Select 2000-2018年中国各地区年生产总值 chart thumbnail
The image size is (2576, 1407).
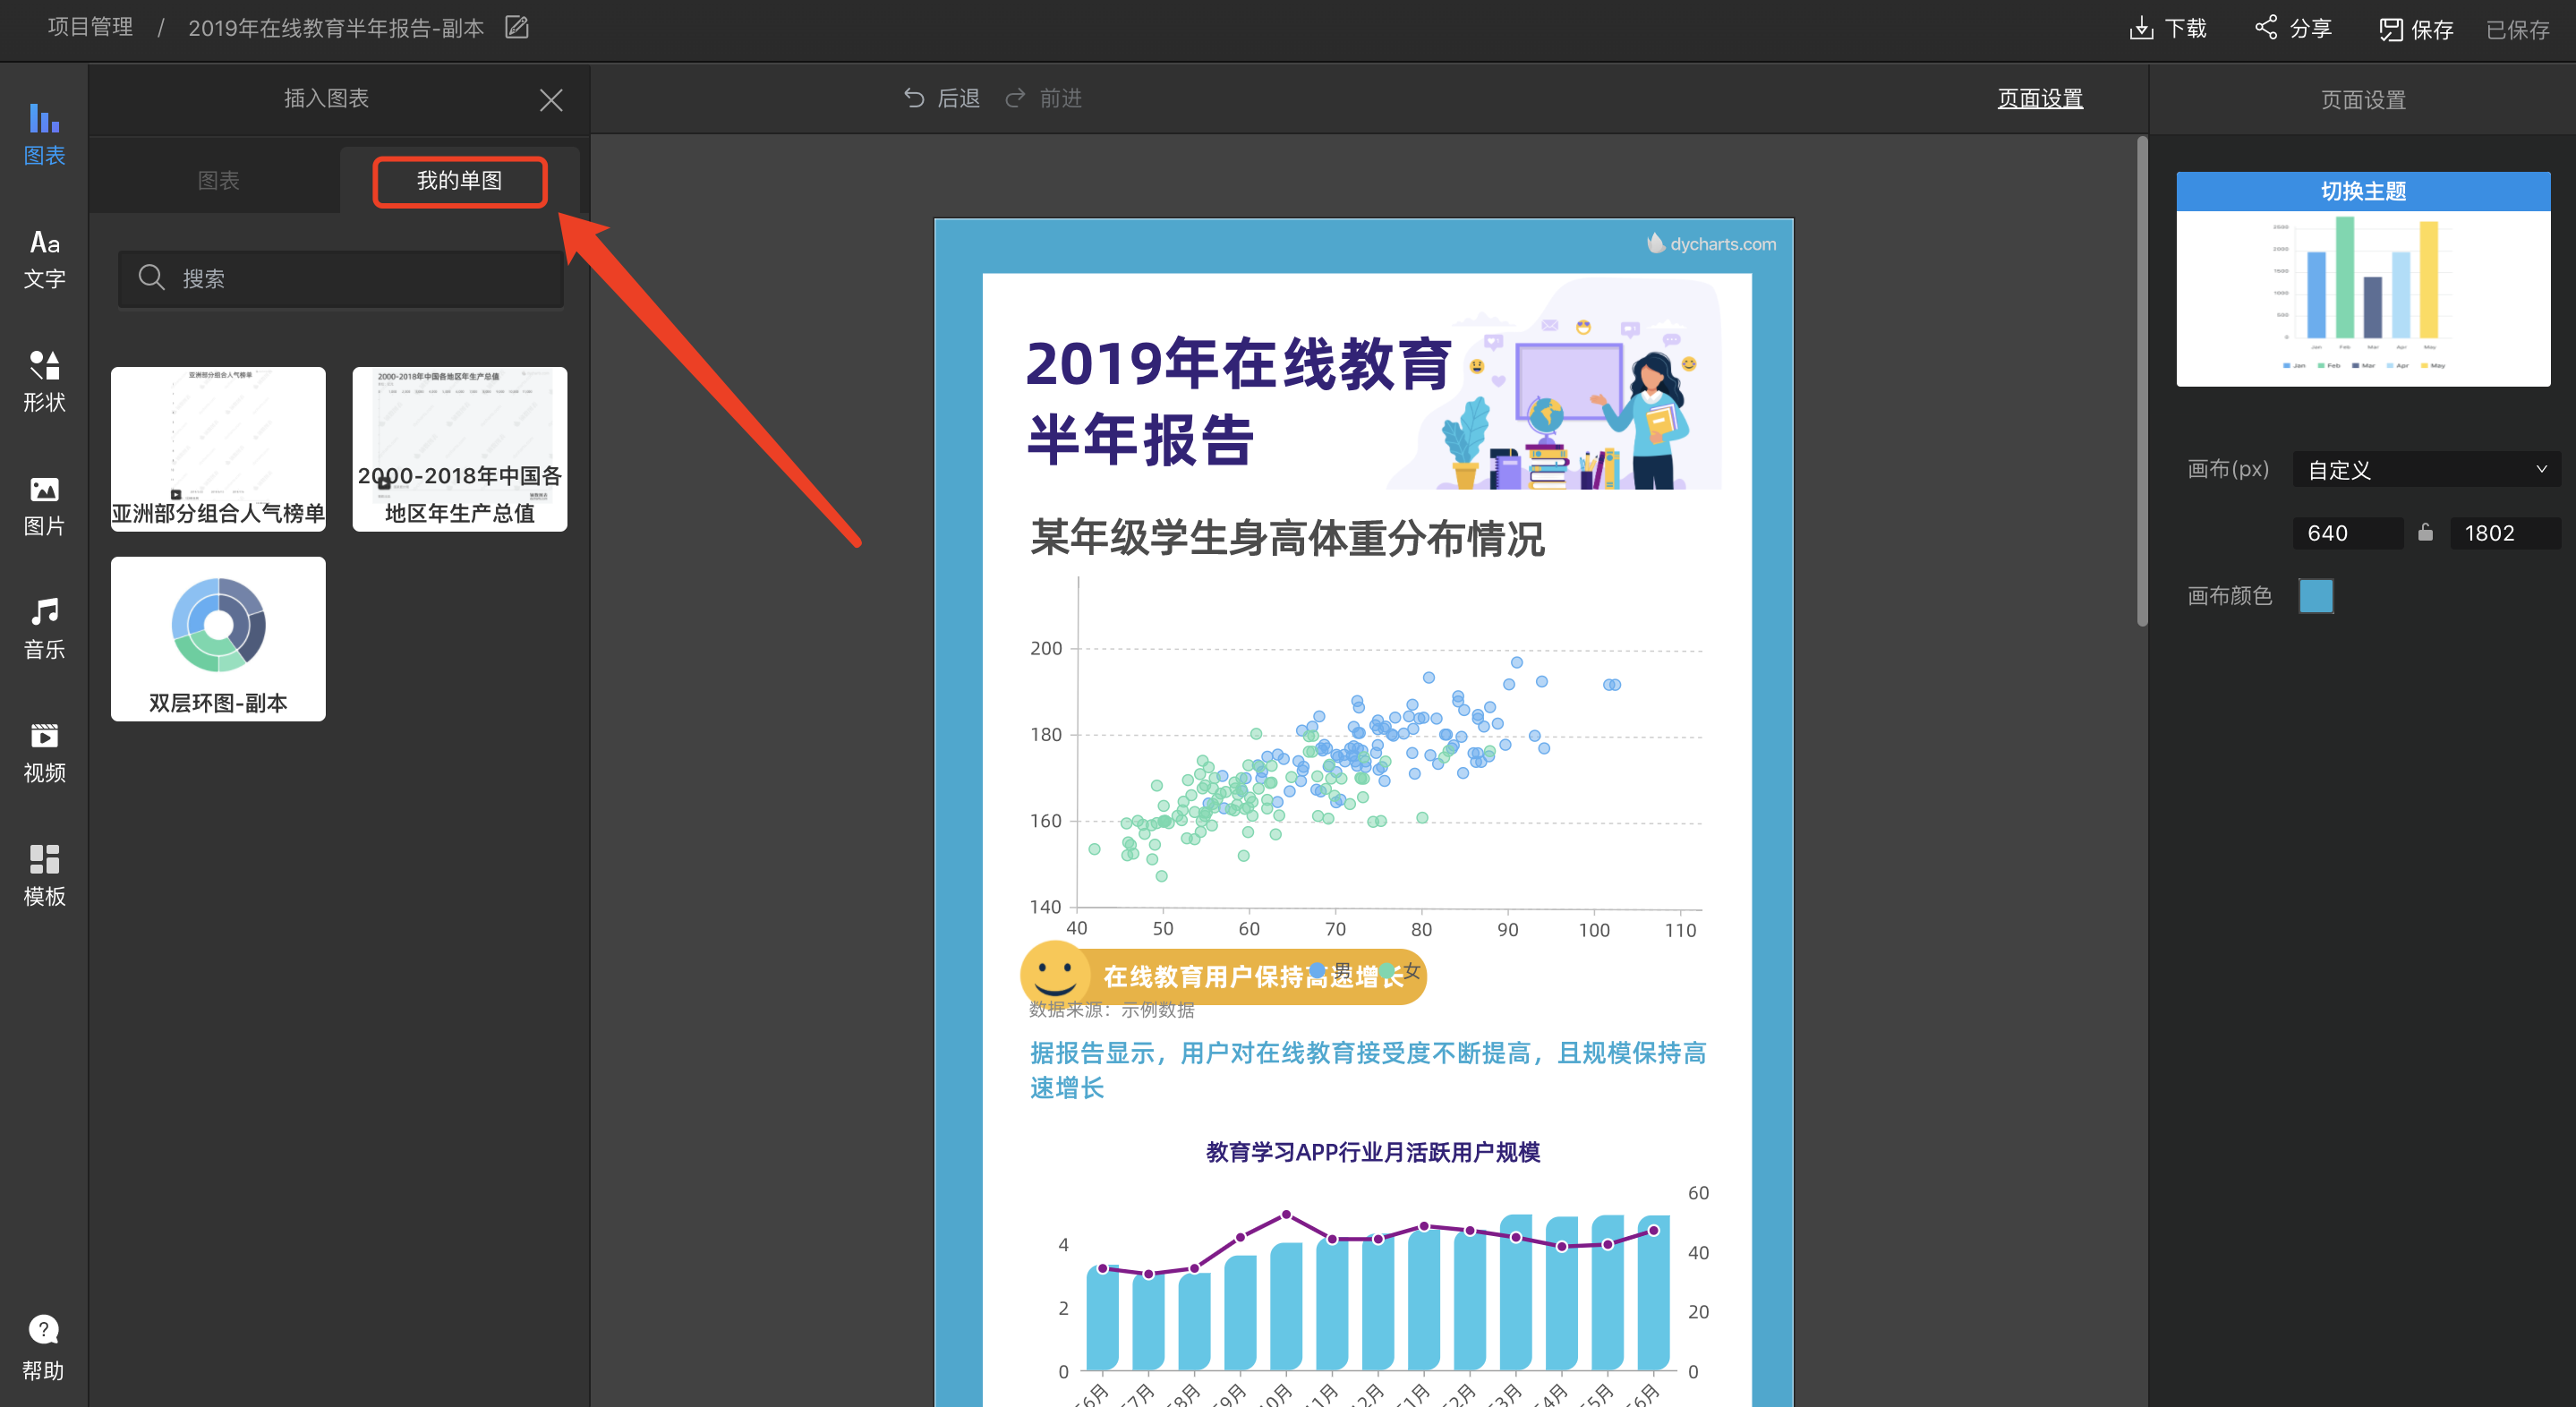[x=460, y=449]
